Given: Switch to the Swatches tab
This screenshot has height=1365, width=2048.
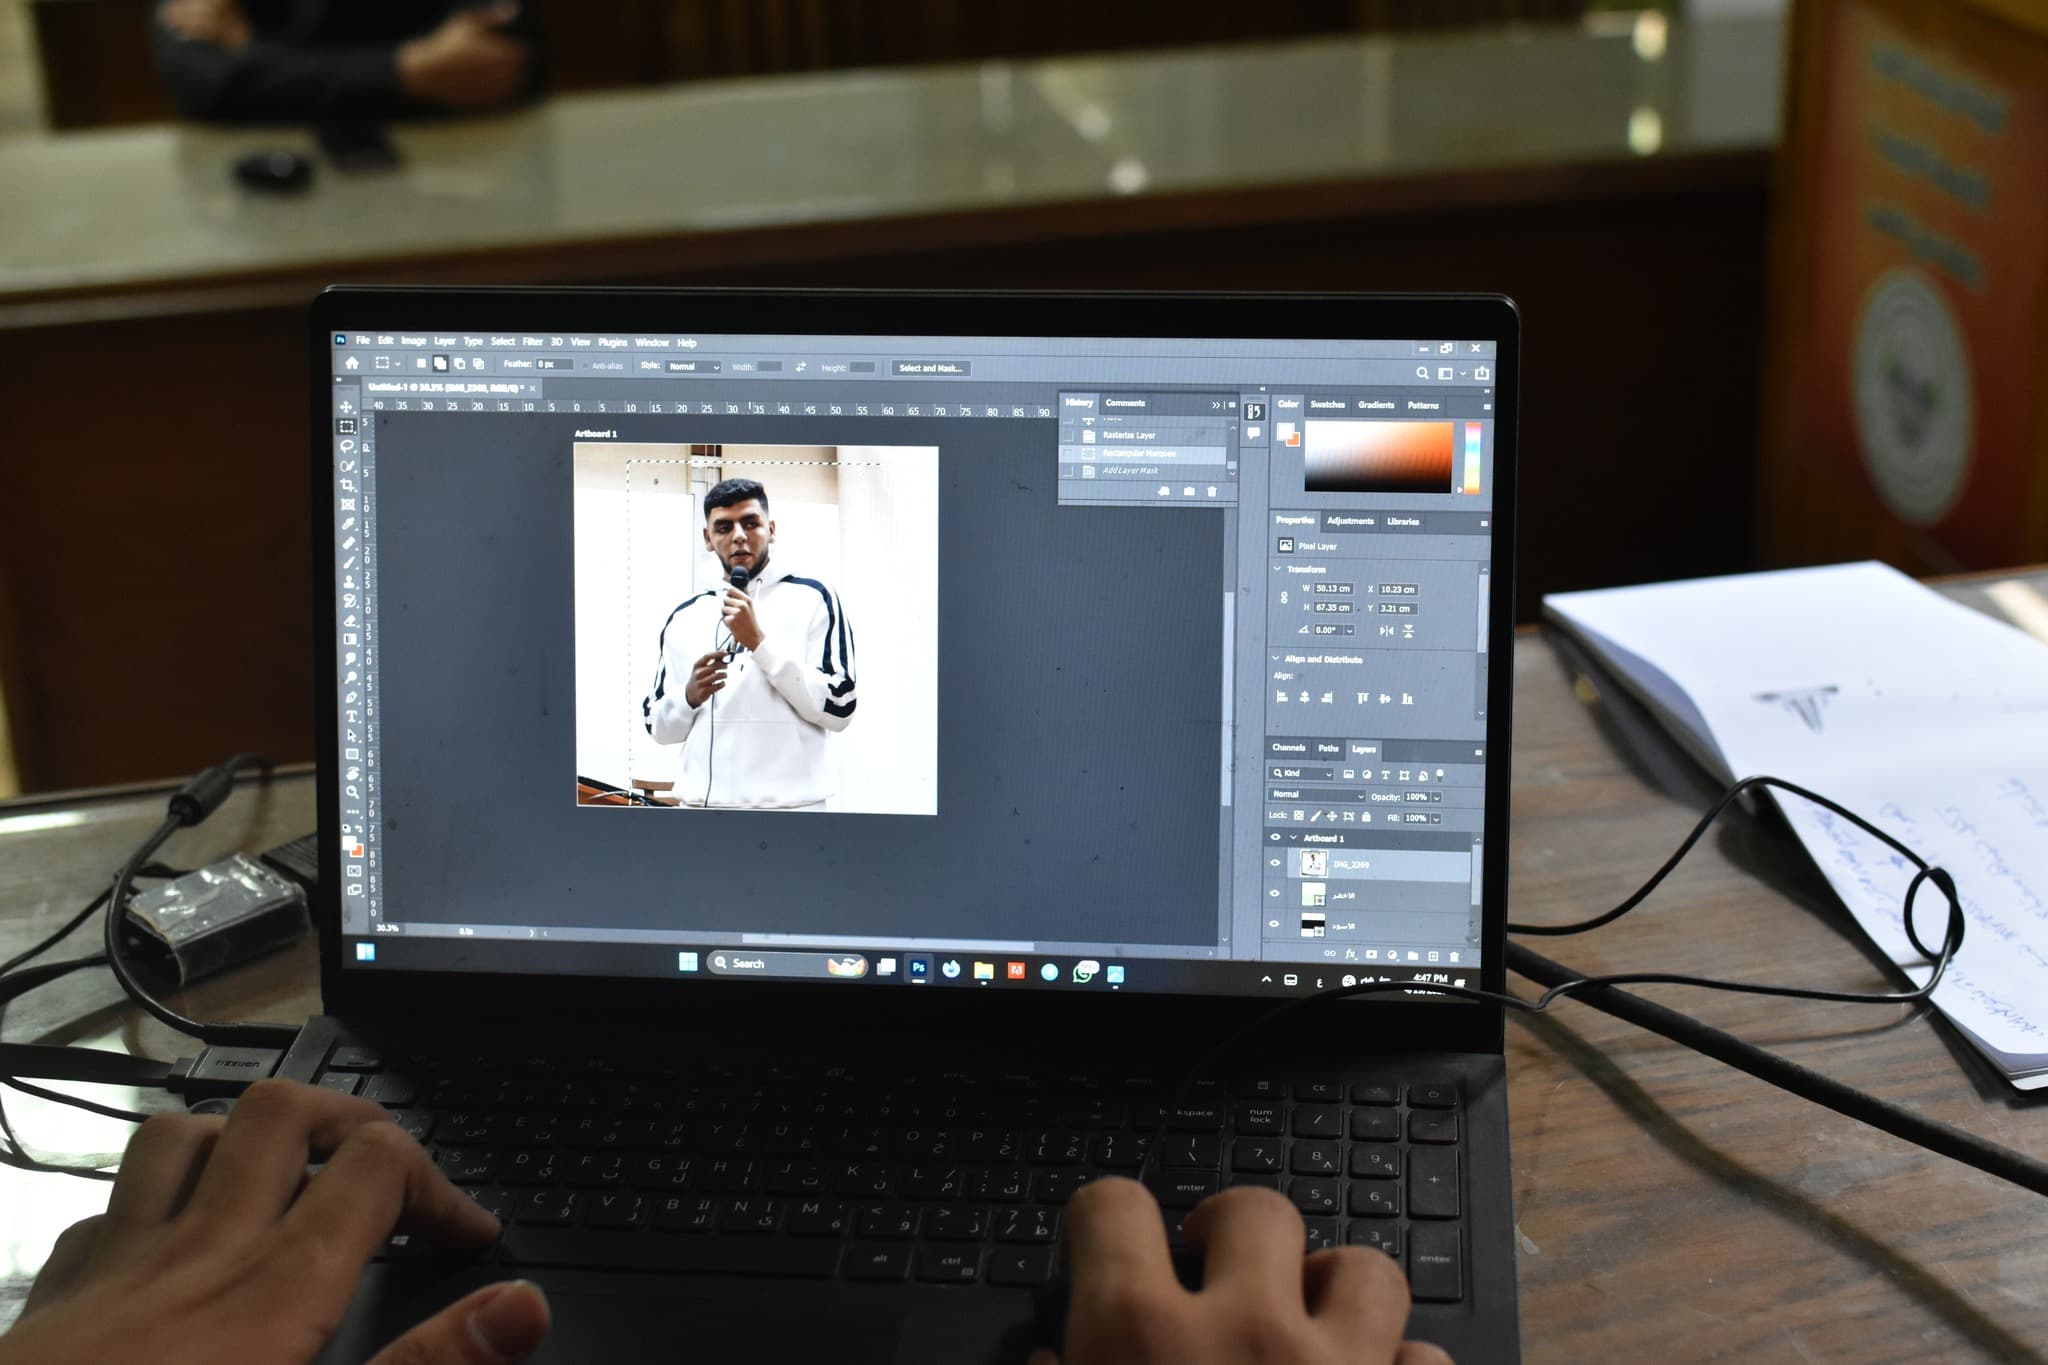Looking at the screenshot, I should pyautogui.click(x=1327, y=405).
